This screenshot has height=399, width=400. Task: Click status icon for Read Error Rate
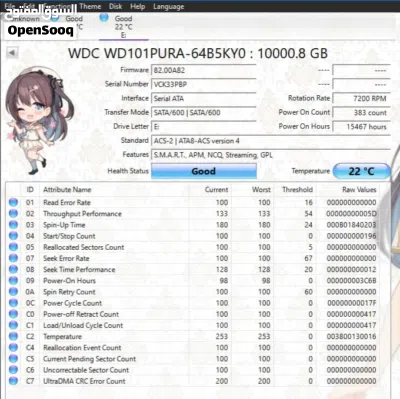(13, 202)
